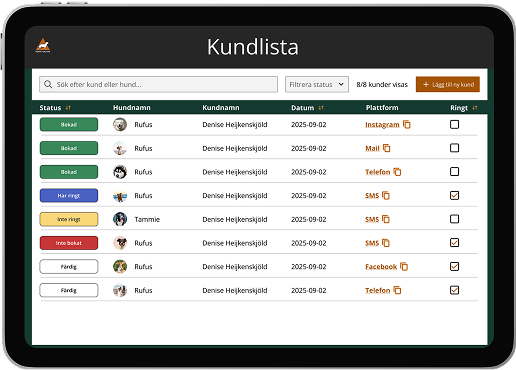
Task: Sort by Datum column arrows
Action: pos(321,108)
